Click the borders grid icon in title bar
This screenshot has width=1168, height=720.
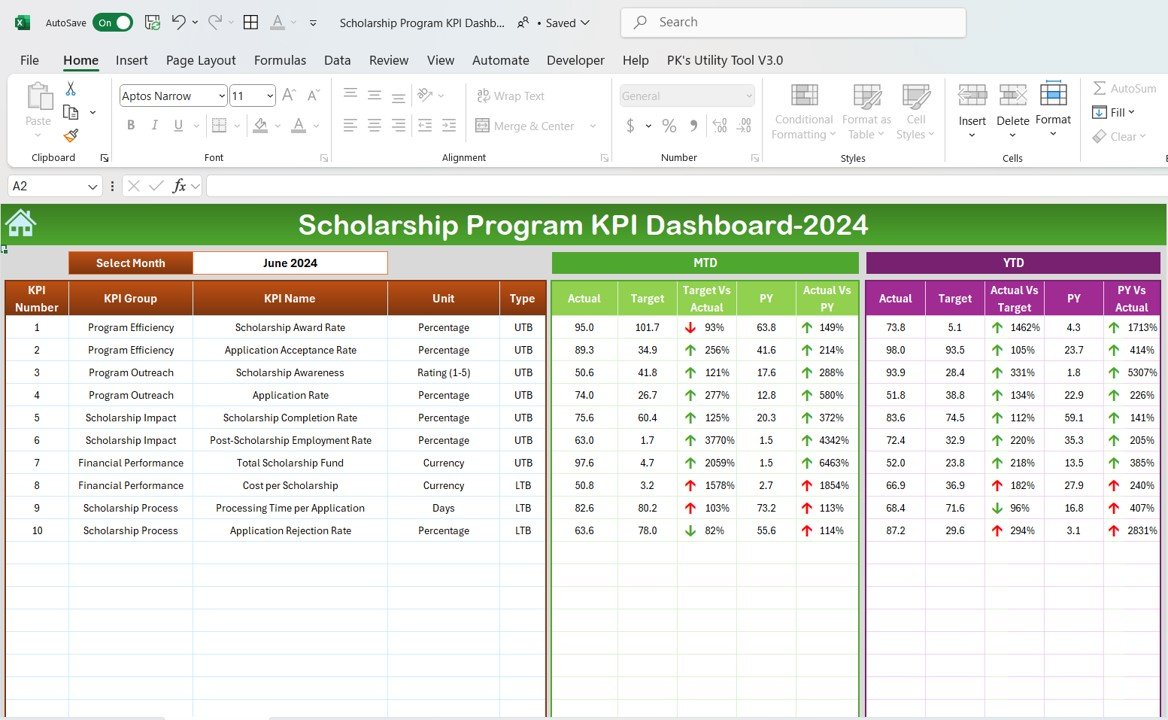[251, 22]
